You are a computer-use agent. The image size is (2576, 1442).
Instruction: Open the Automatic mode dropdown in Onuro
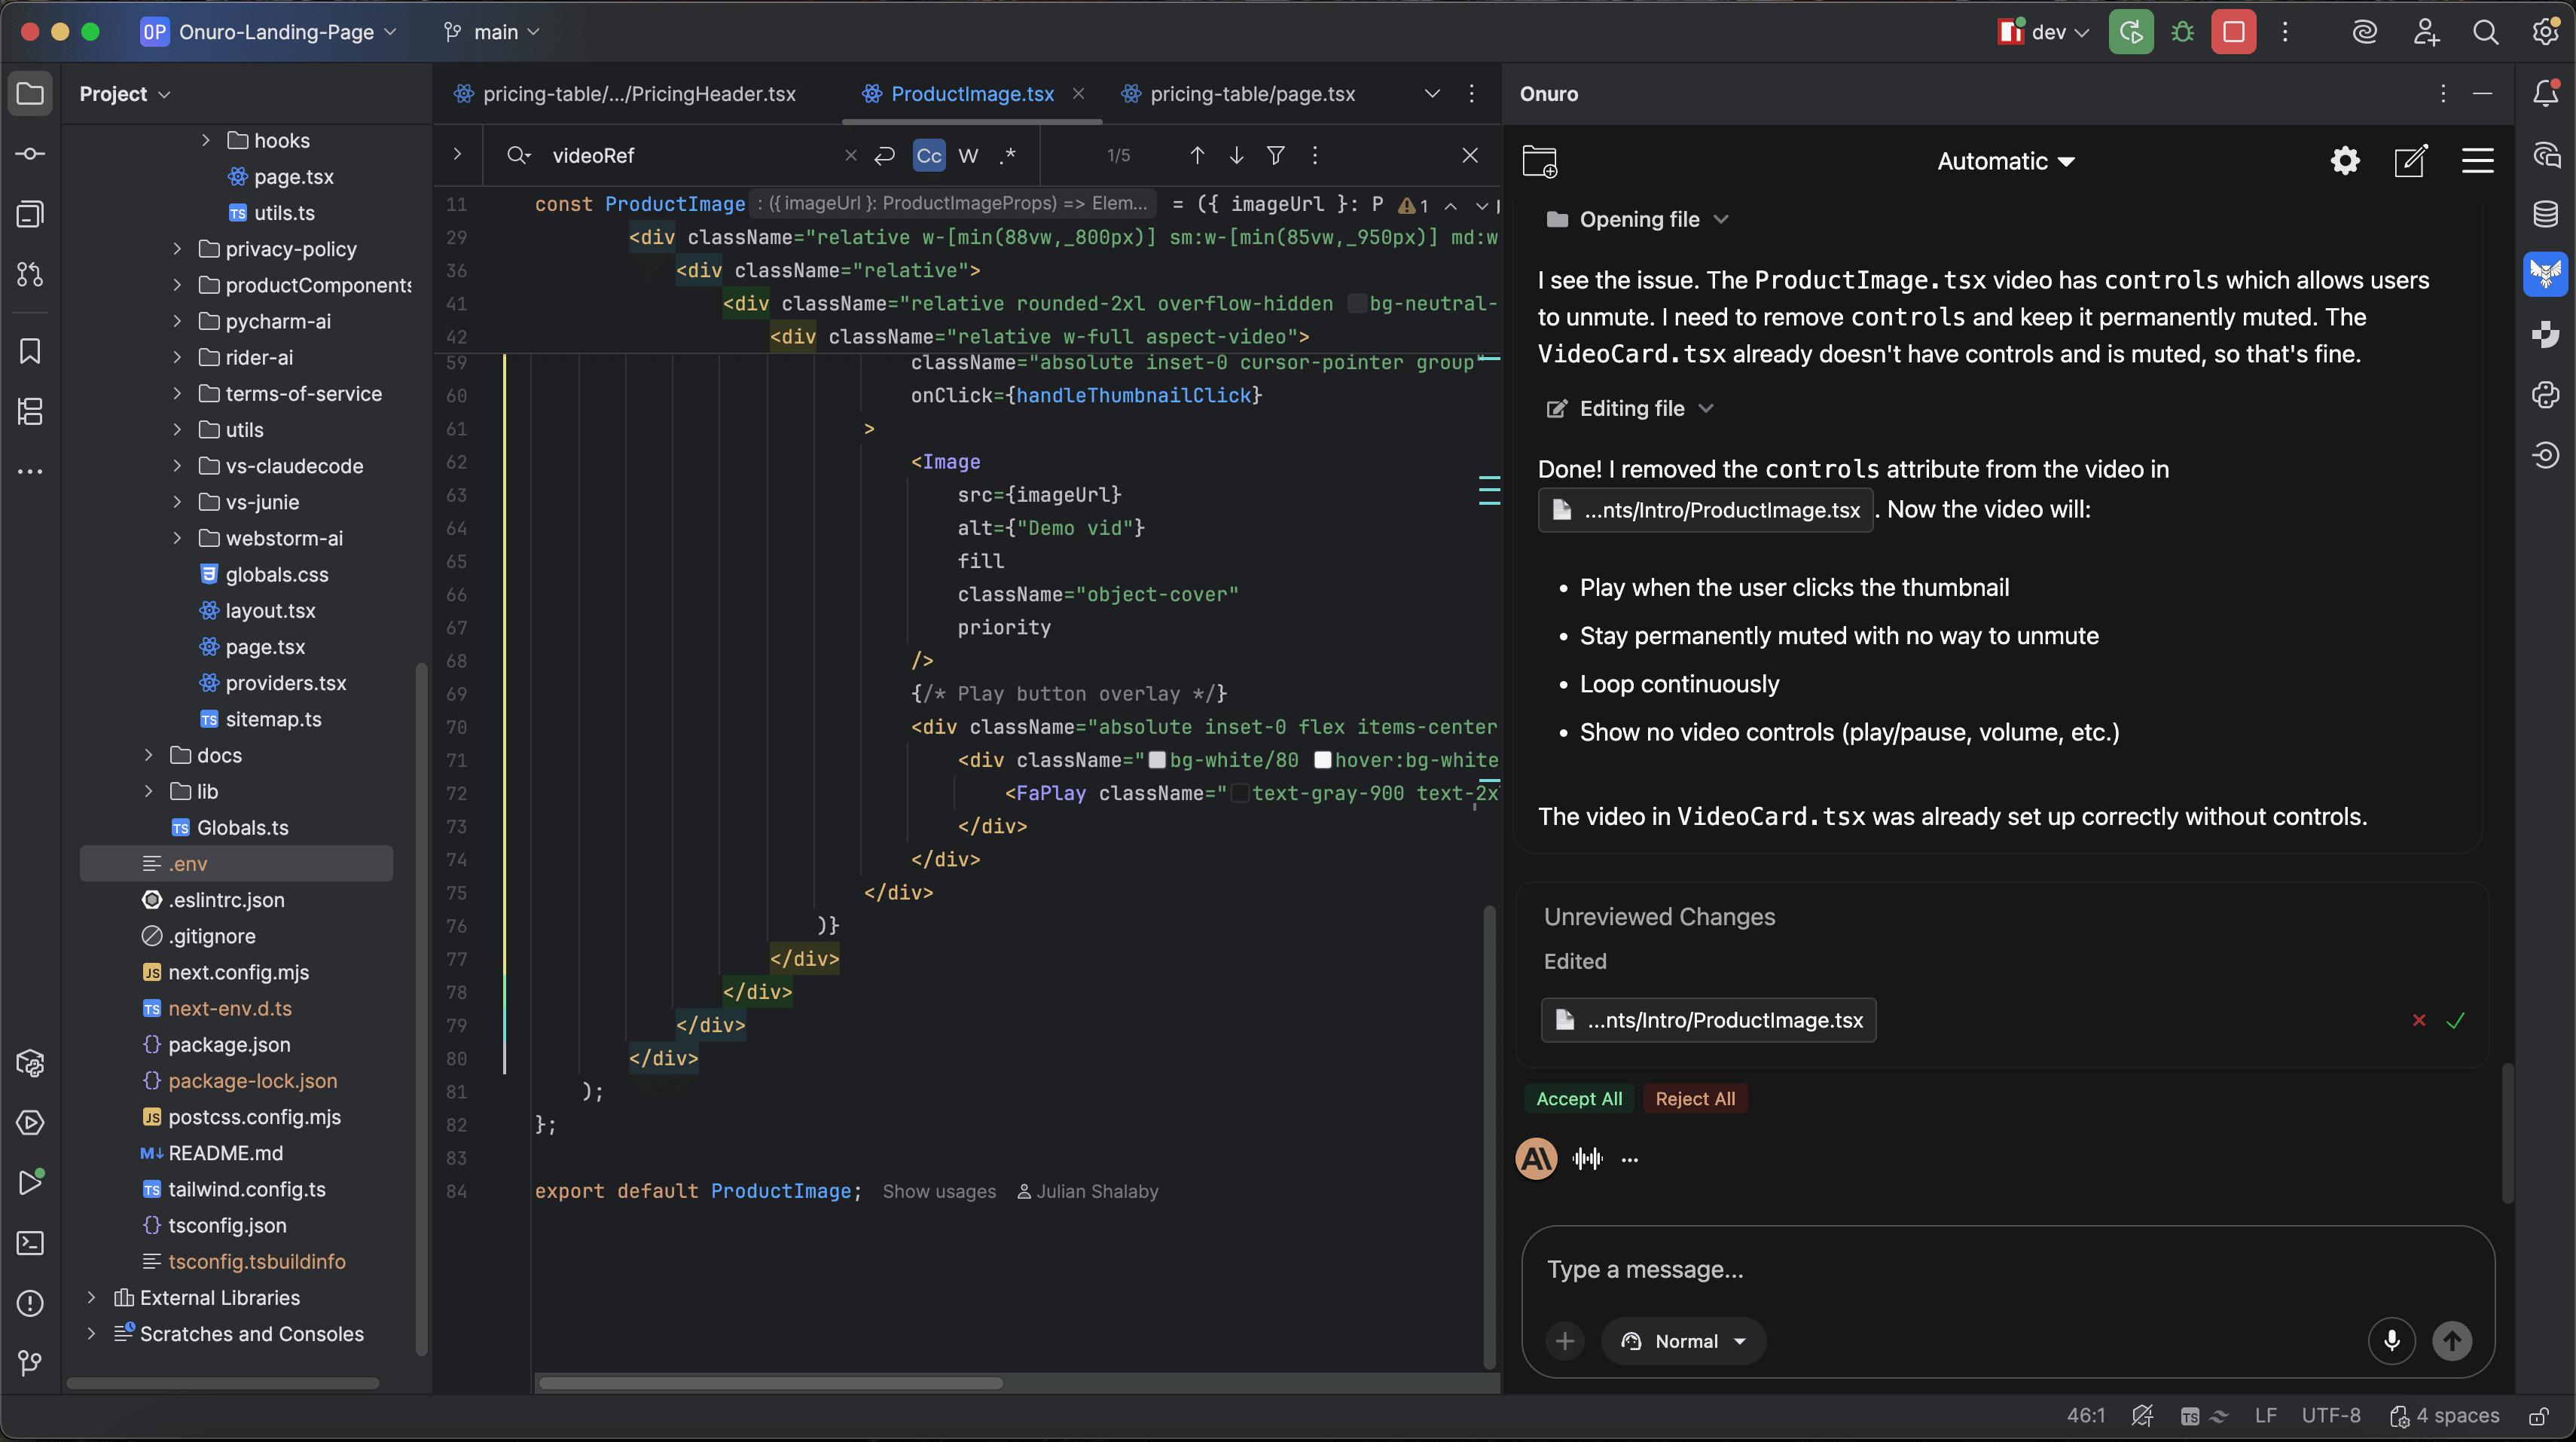[x=2004, y=161]
